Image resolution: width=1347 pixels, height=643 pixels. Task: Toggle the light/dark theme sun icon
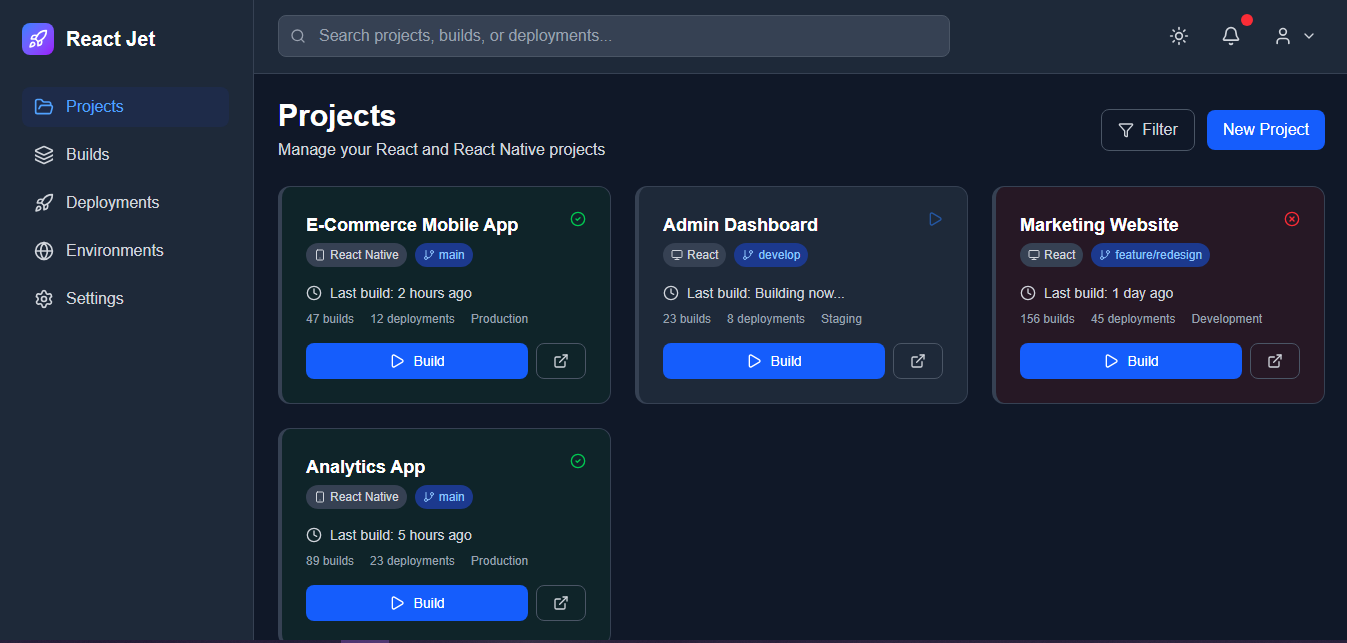1179,36
